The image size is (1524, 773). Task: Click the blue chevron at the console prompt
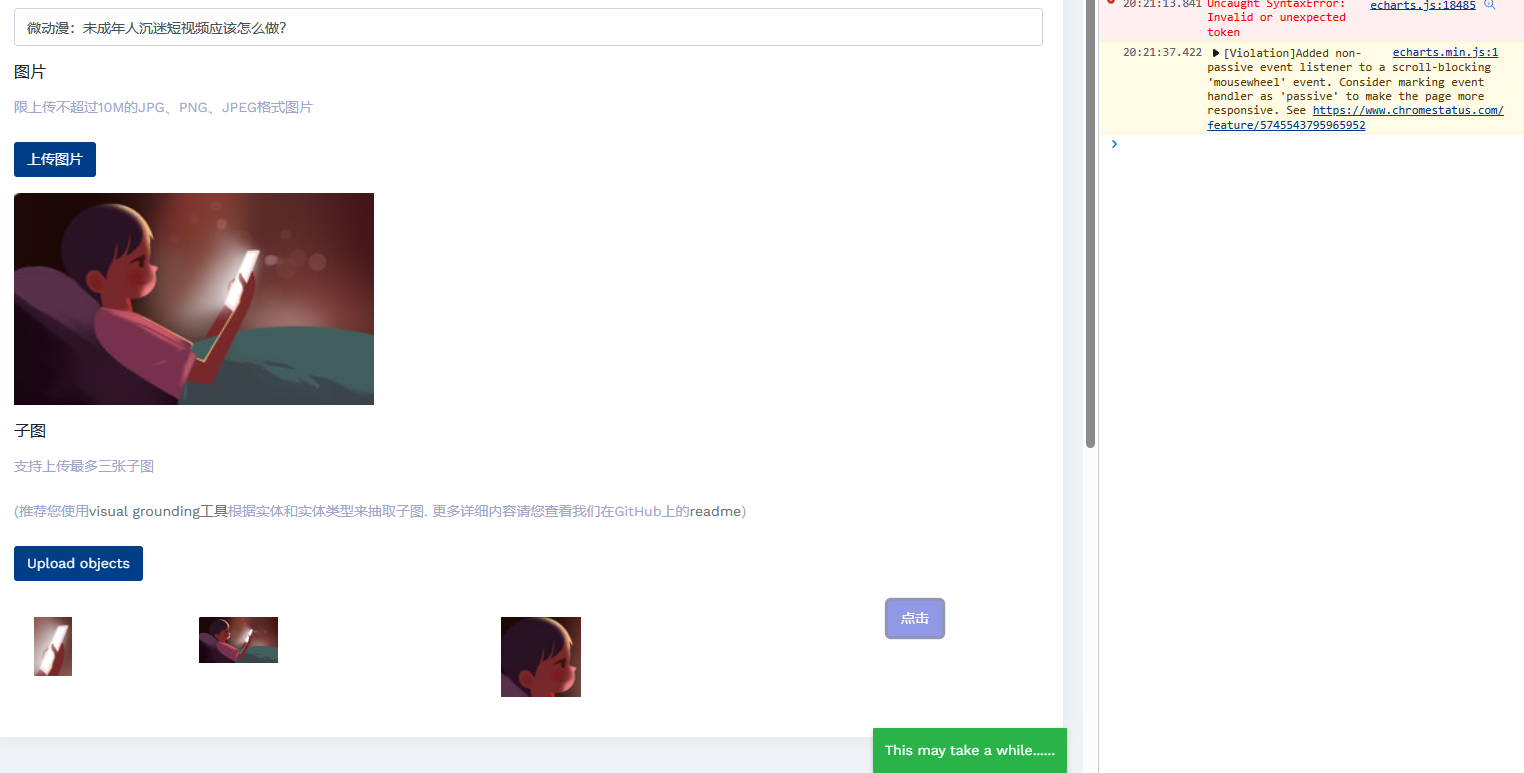click(x=1114, y=143)
